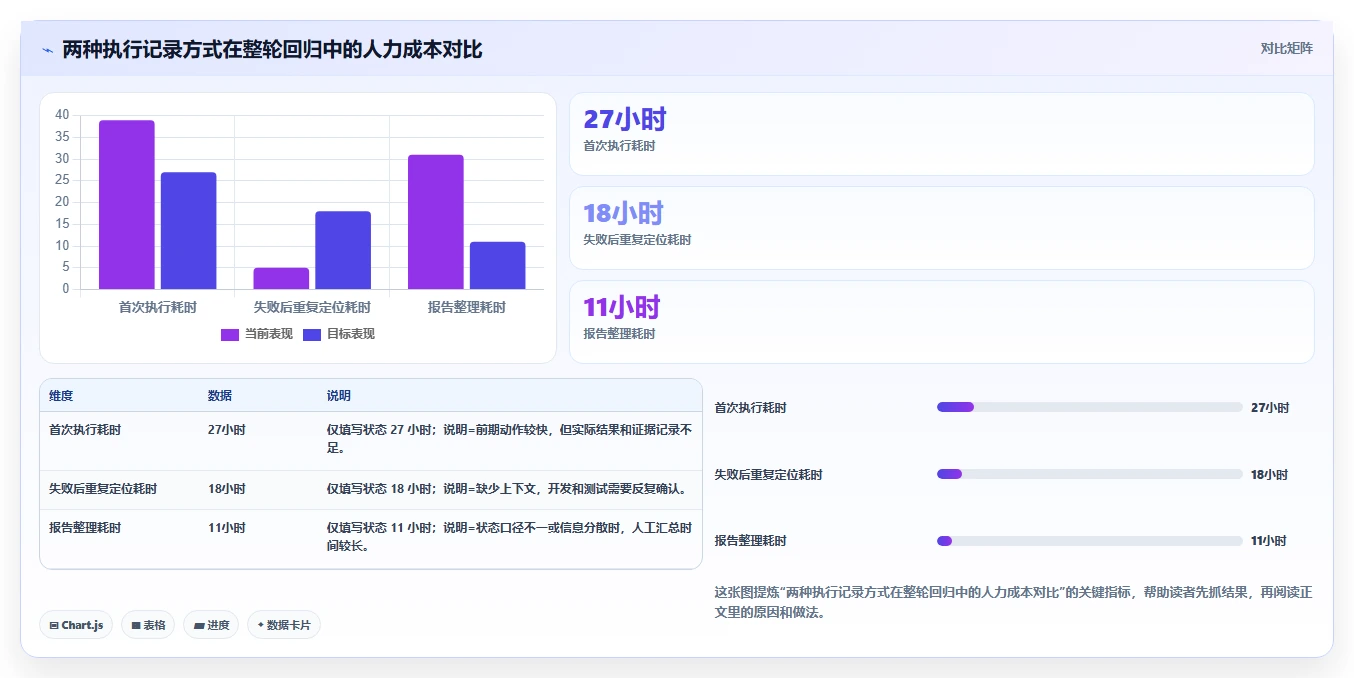
Task: Click the purple bar for 报告整理耗时
Action: [436, 222]
